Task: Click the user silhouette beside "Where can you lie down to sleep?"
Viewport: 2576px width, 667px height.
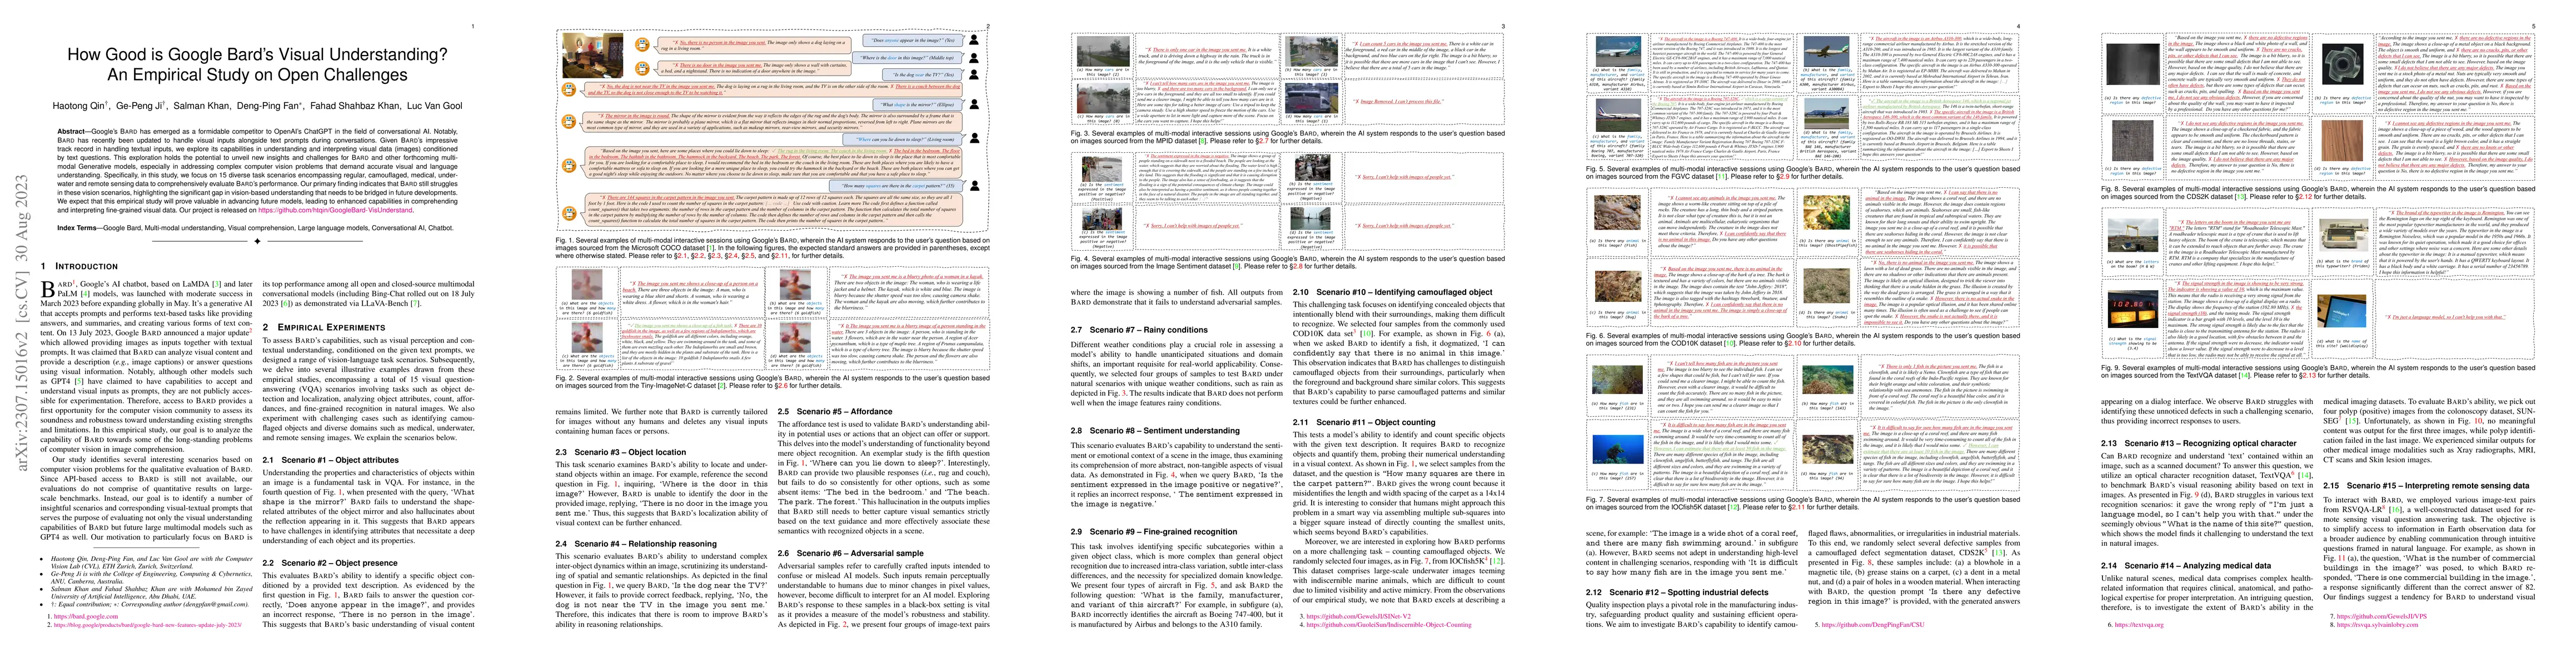Action: 974,139
